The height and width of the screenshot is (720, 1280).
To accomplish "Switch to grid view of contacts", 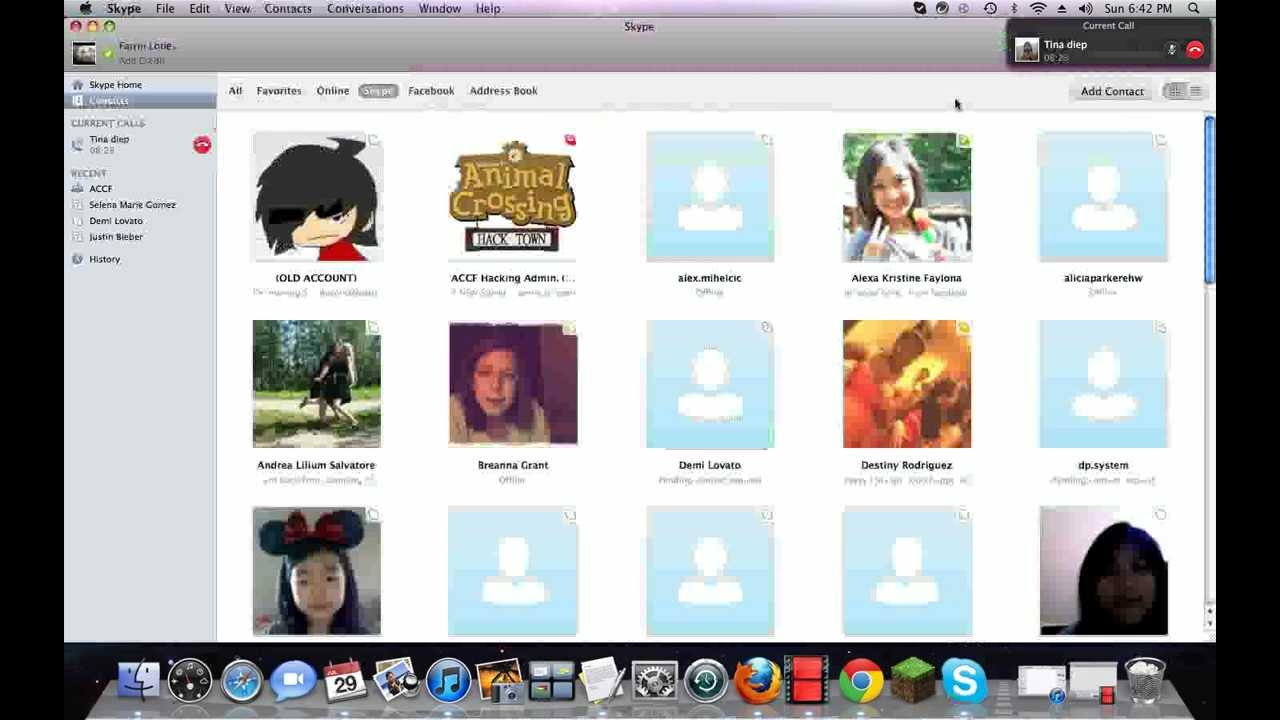I will click(1174, 91).
